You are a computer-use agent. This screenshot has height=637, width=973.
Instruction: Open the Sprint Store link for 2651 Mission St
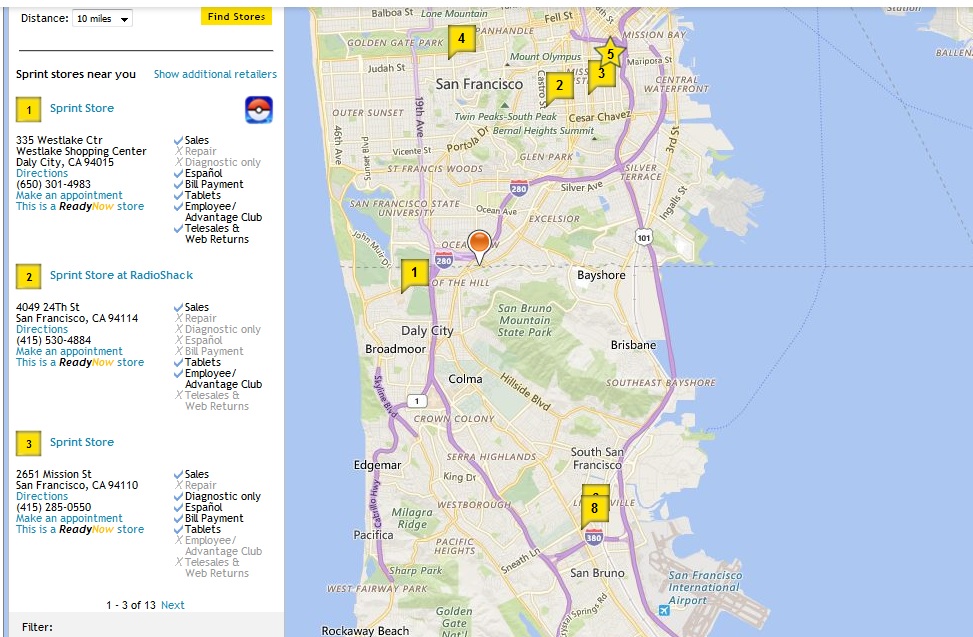click(82, 442)
